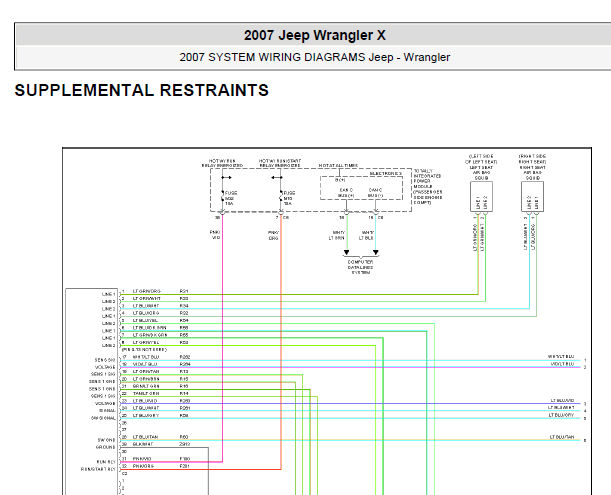611x495 pixels.
Task: Select the 'WHT/LT GRN' label under CAN C bus (+)
Action: click(337, 235)
